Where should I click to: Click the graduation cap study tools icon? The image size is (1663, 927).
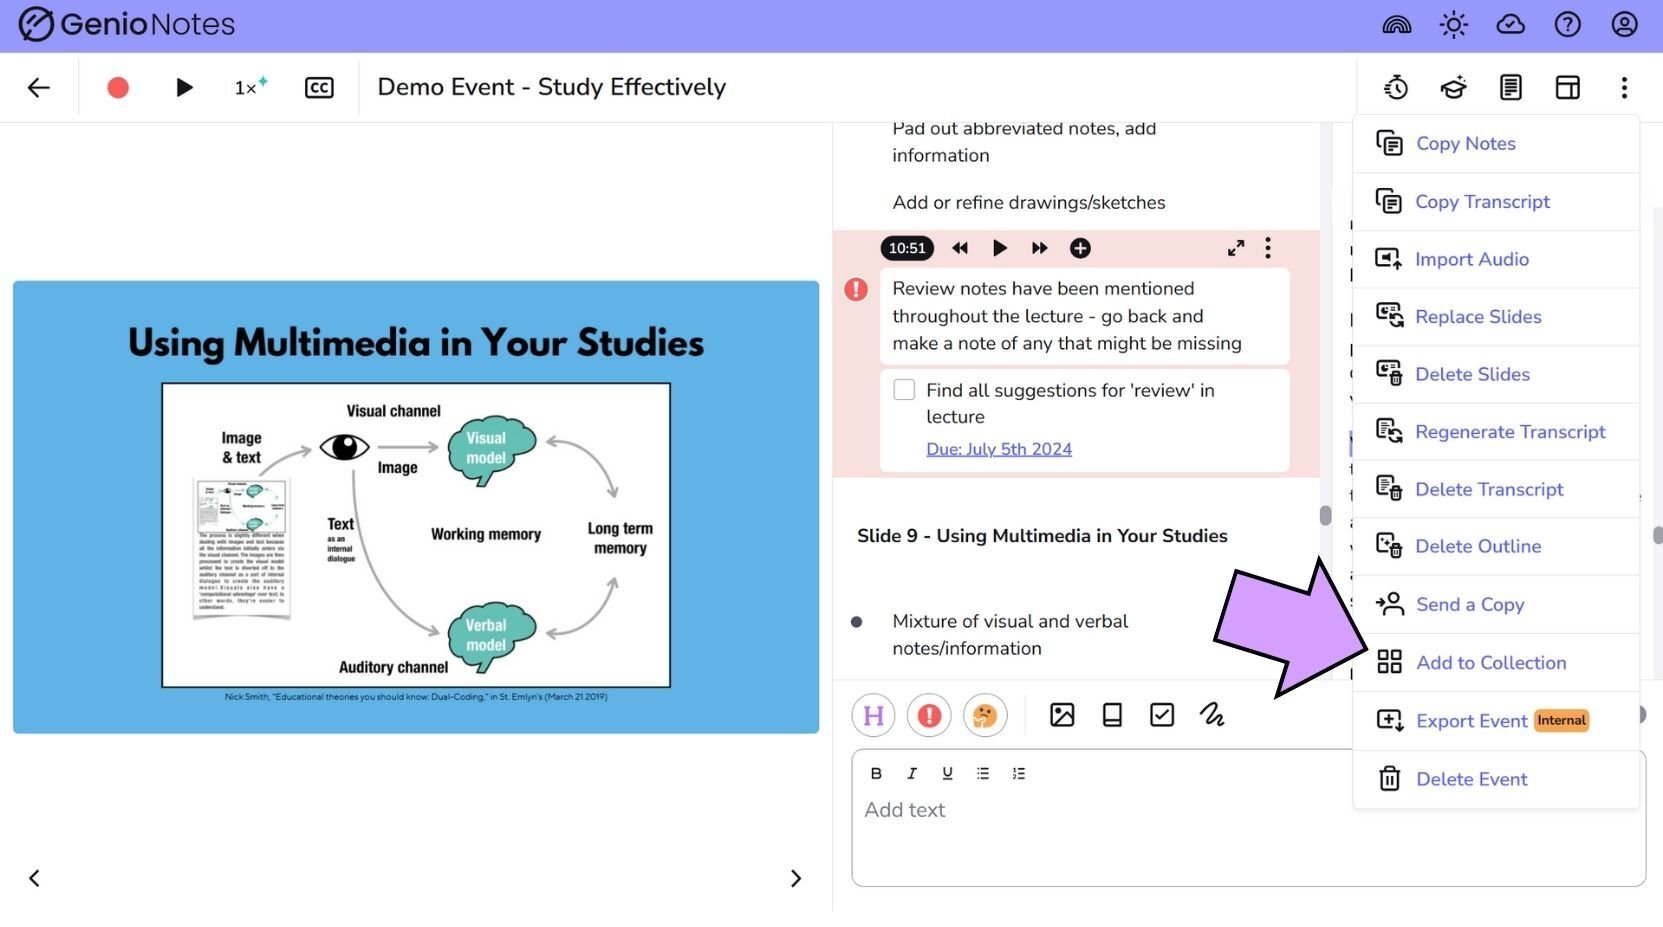coord(1453,87)
